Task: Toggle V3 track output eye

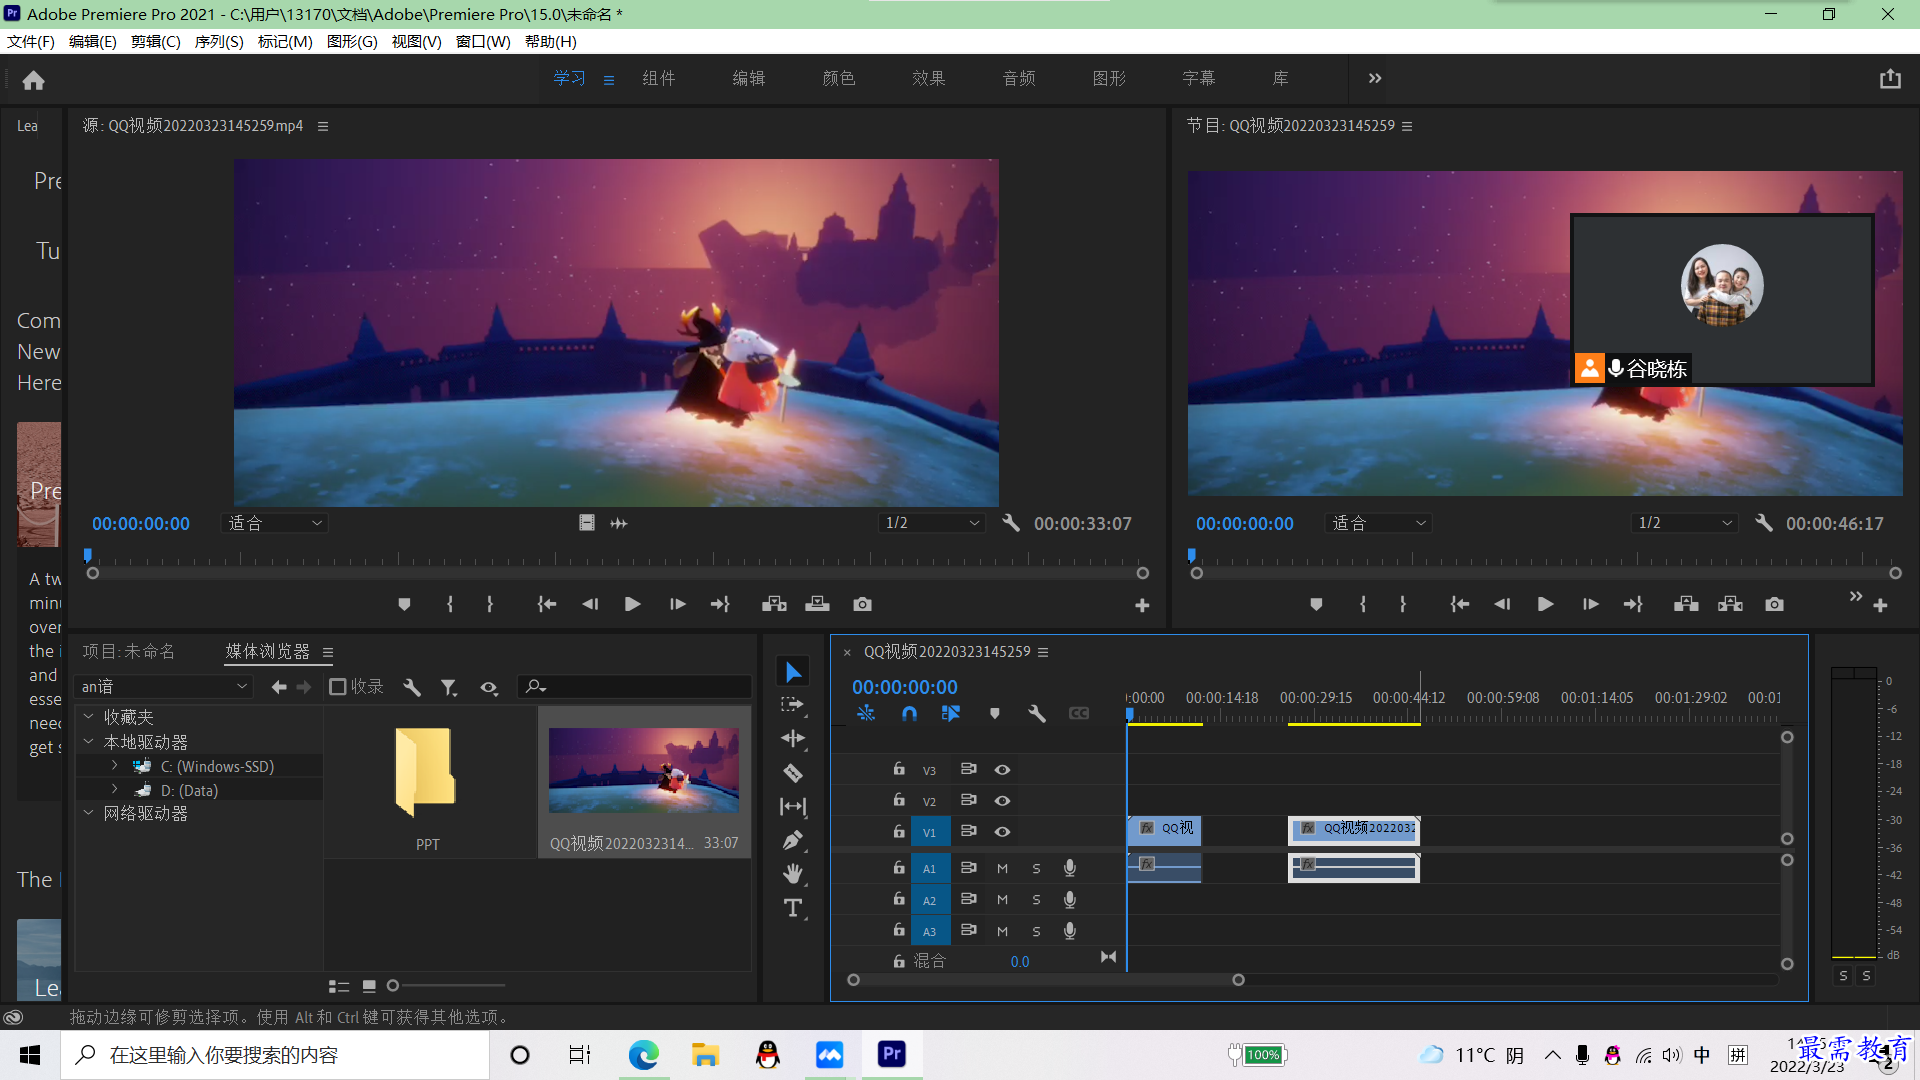Action: click(1002, 769)
